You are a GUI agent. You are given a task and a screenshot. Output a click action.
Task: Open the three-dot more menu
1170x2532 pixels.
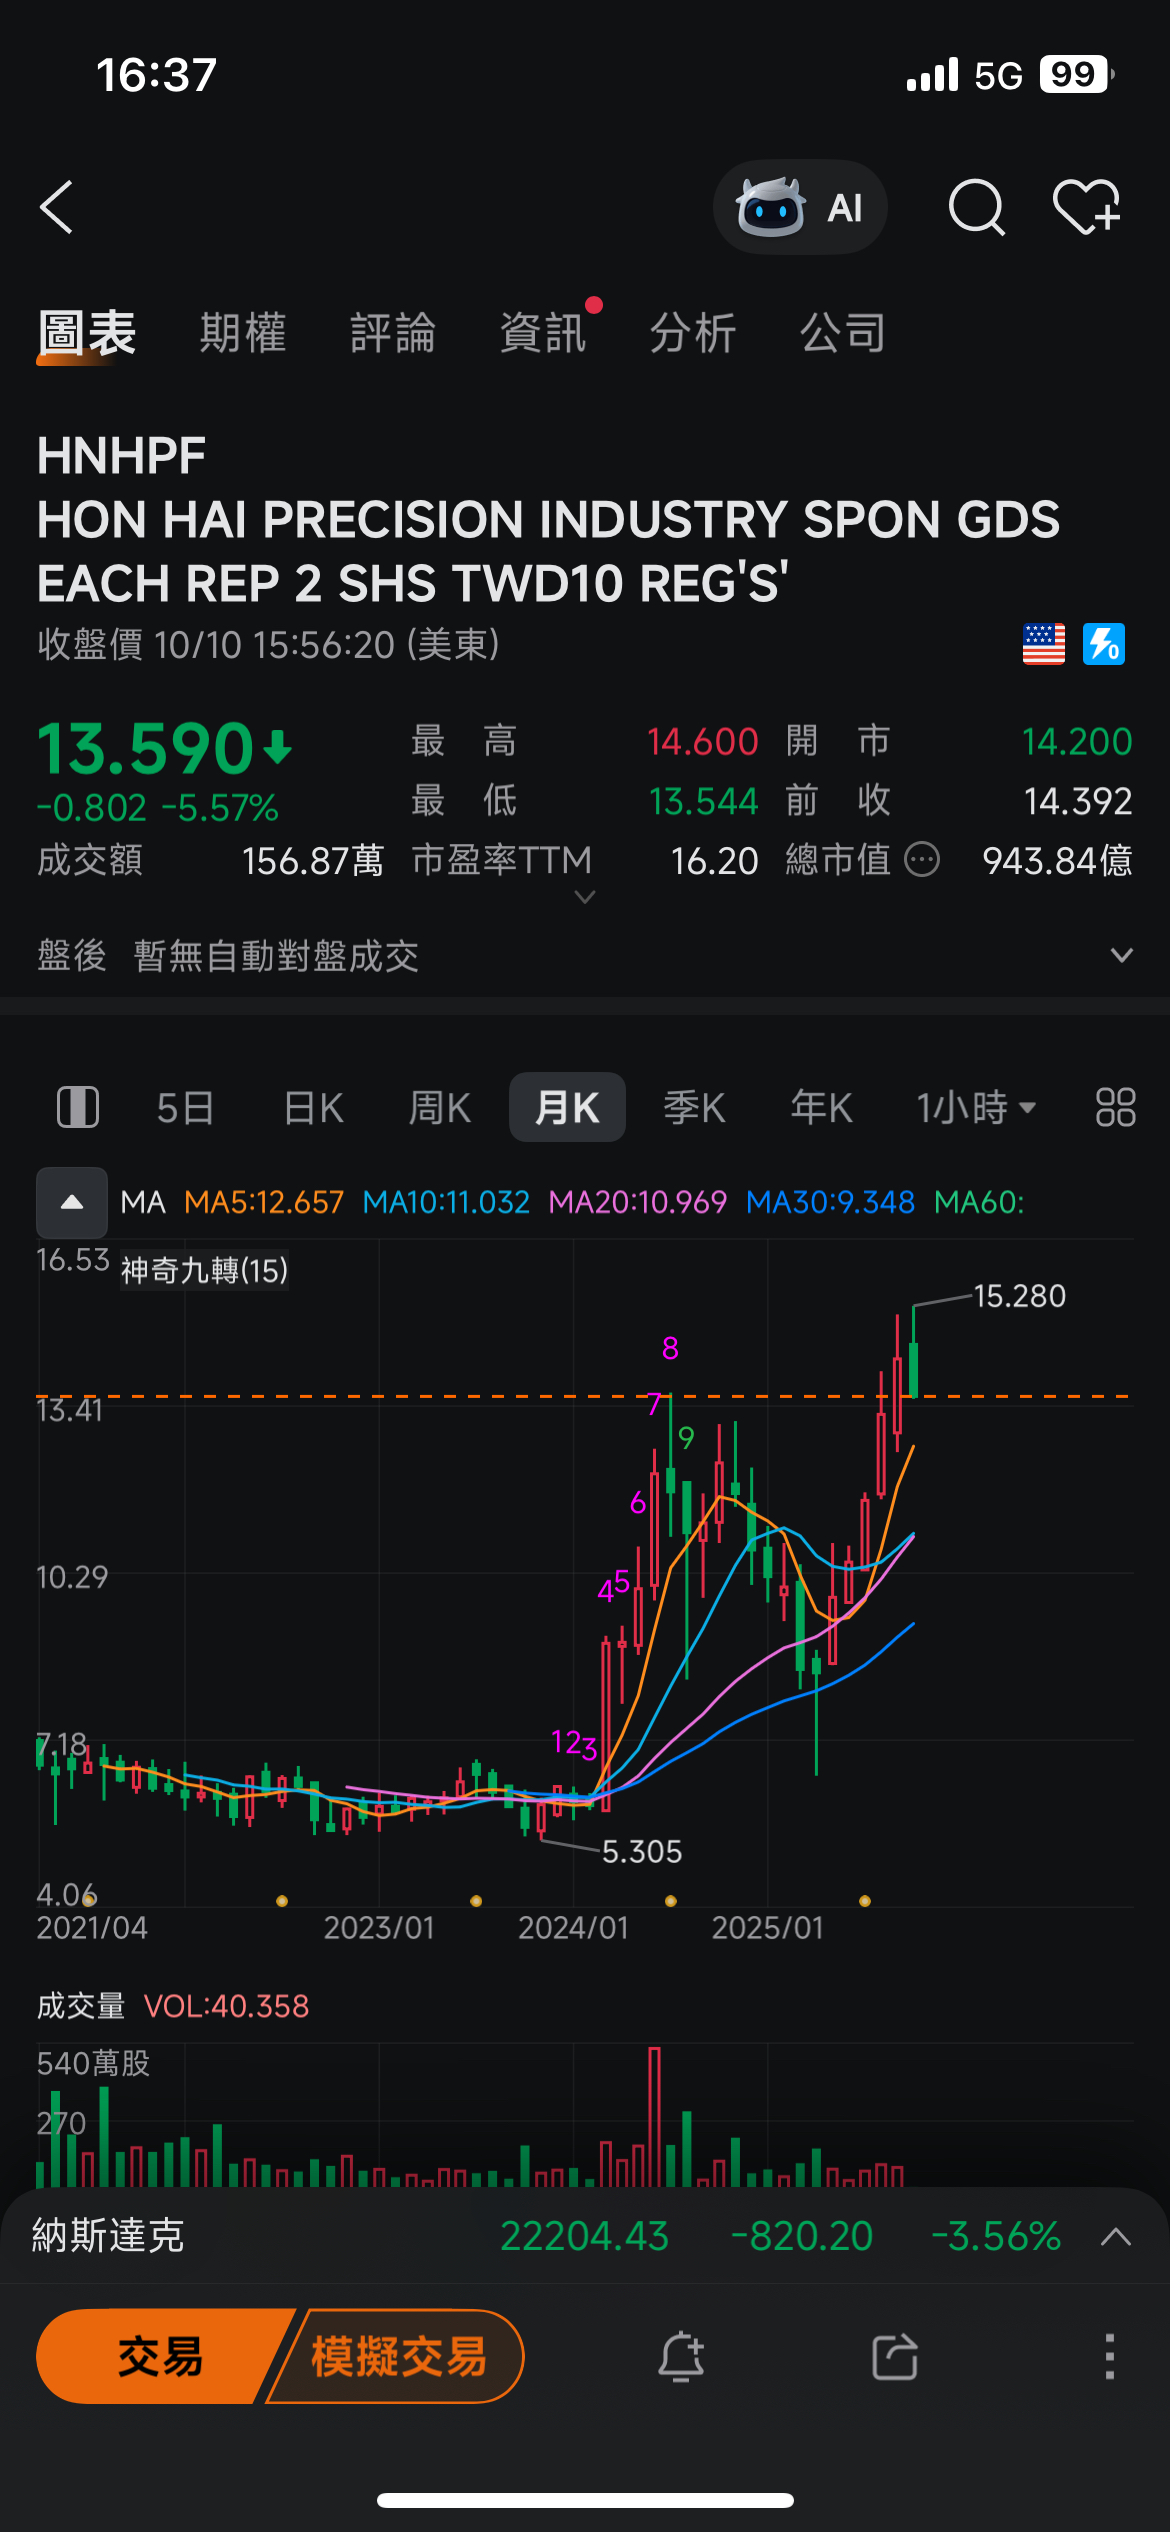[1109, 2356]
